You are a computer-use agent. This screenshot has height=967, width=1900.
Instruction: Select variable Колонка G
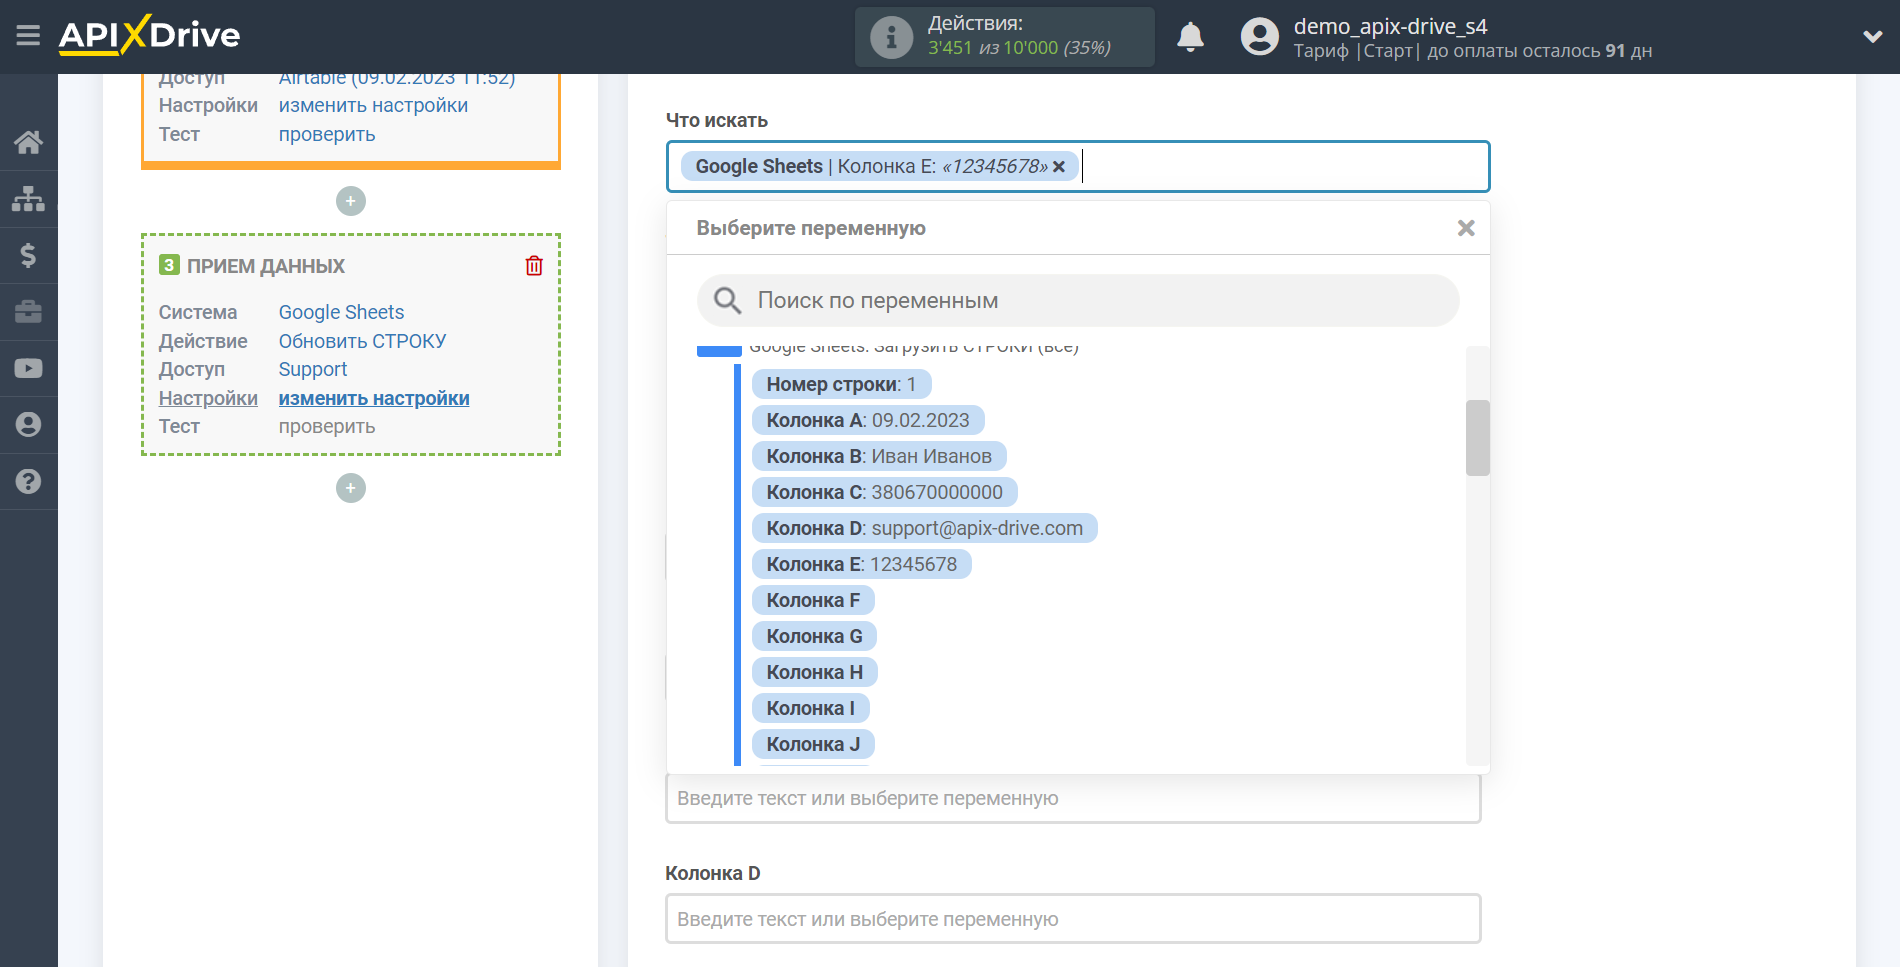pyautogui.click(x=814, y=636)
